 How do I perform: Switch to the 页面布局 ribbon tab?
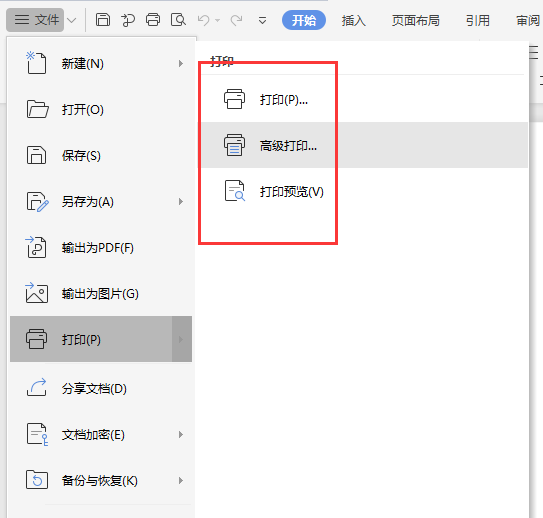(416, 20)
